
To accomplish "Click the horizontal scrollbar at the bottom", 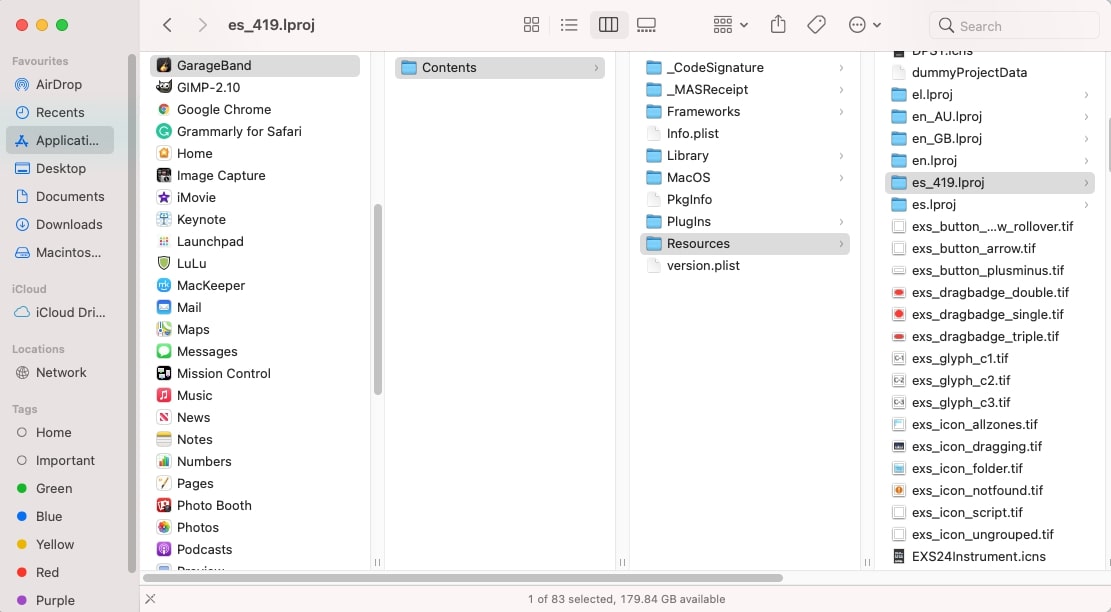I will click(463, 578).
